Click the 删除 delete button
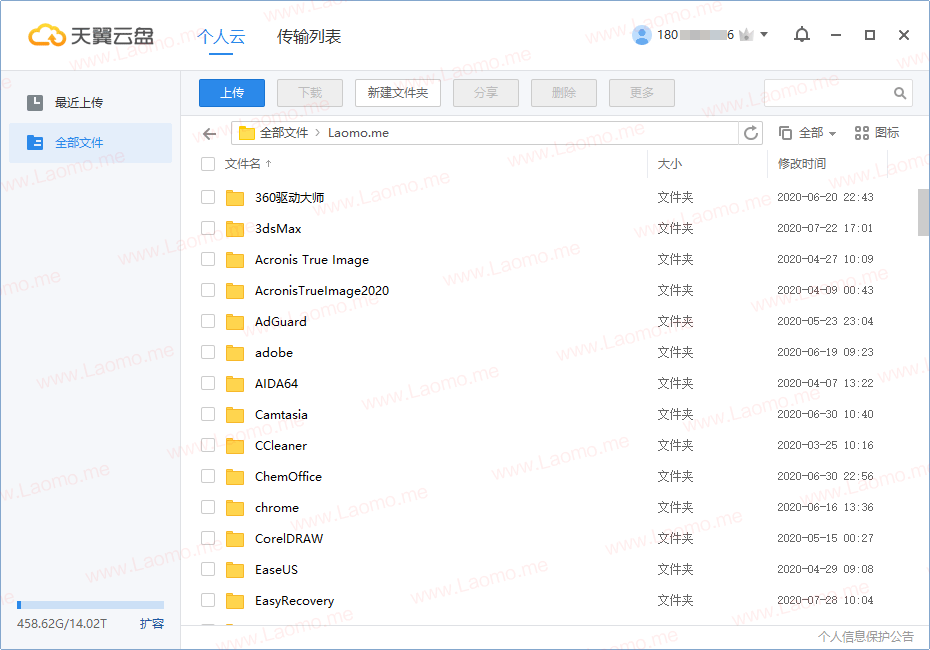This screenshot has width=930, height=650. pyautogui.click(x=564, y=93)
